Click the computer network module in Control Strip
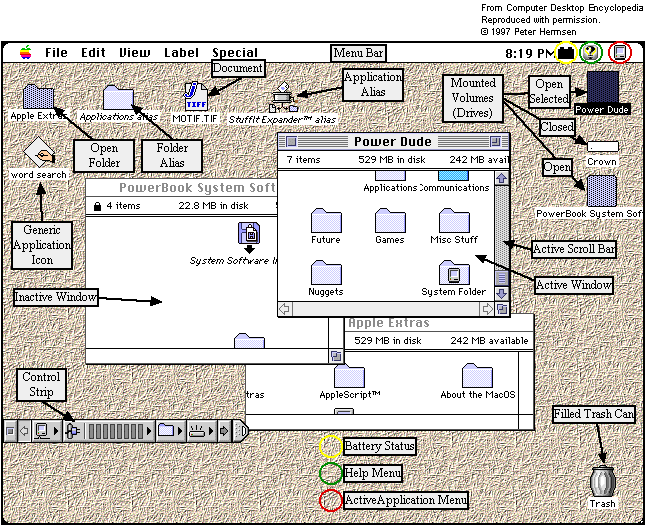Viewport: 647px width, 527px height. coord(42,431)
